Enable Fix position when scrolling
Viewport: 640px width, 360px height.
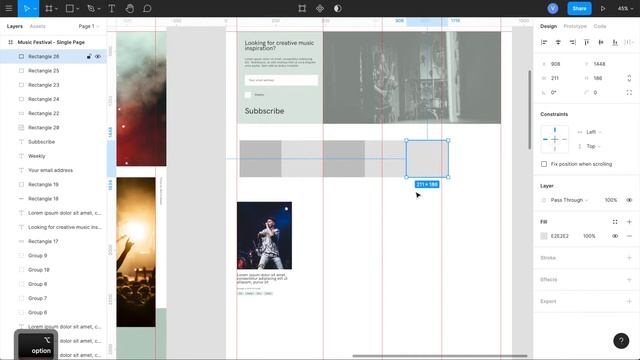point(544,164)
